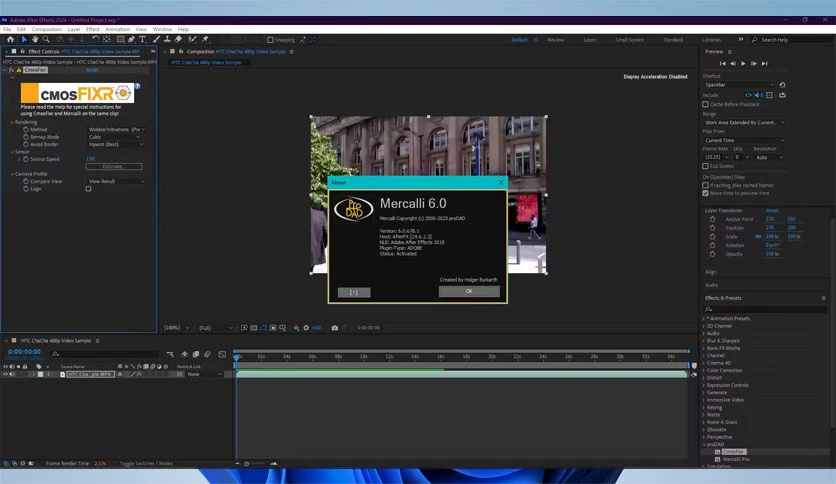Click OK in the About dialog
Screen dimensions: 836x484
tap(469, 291)
